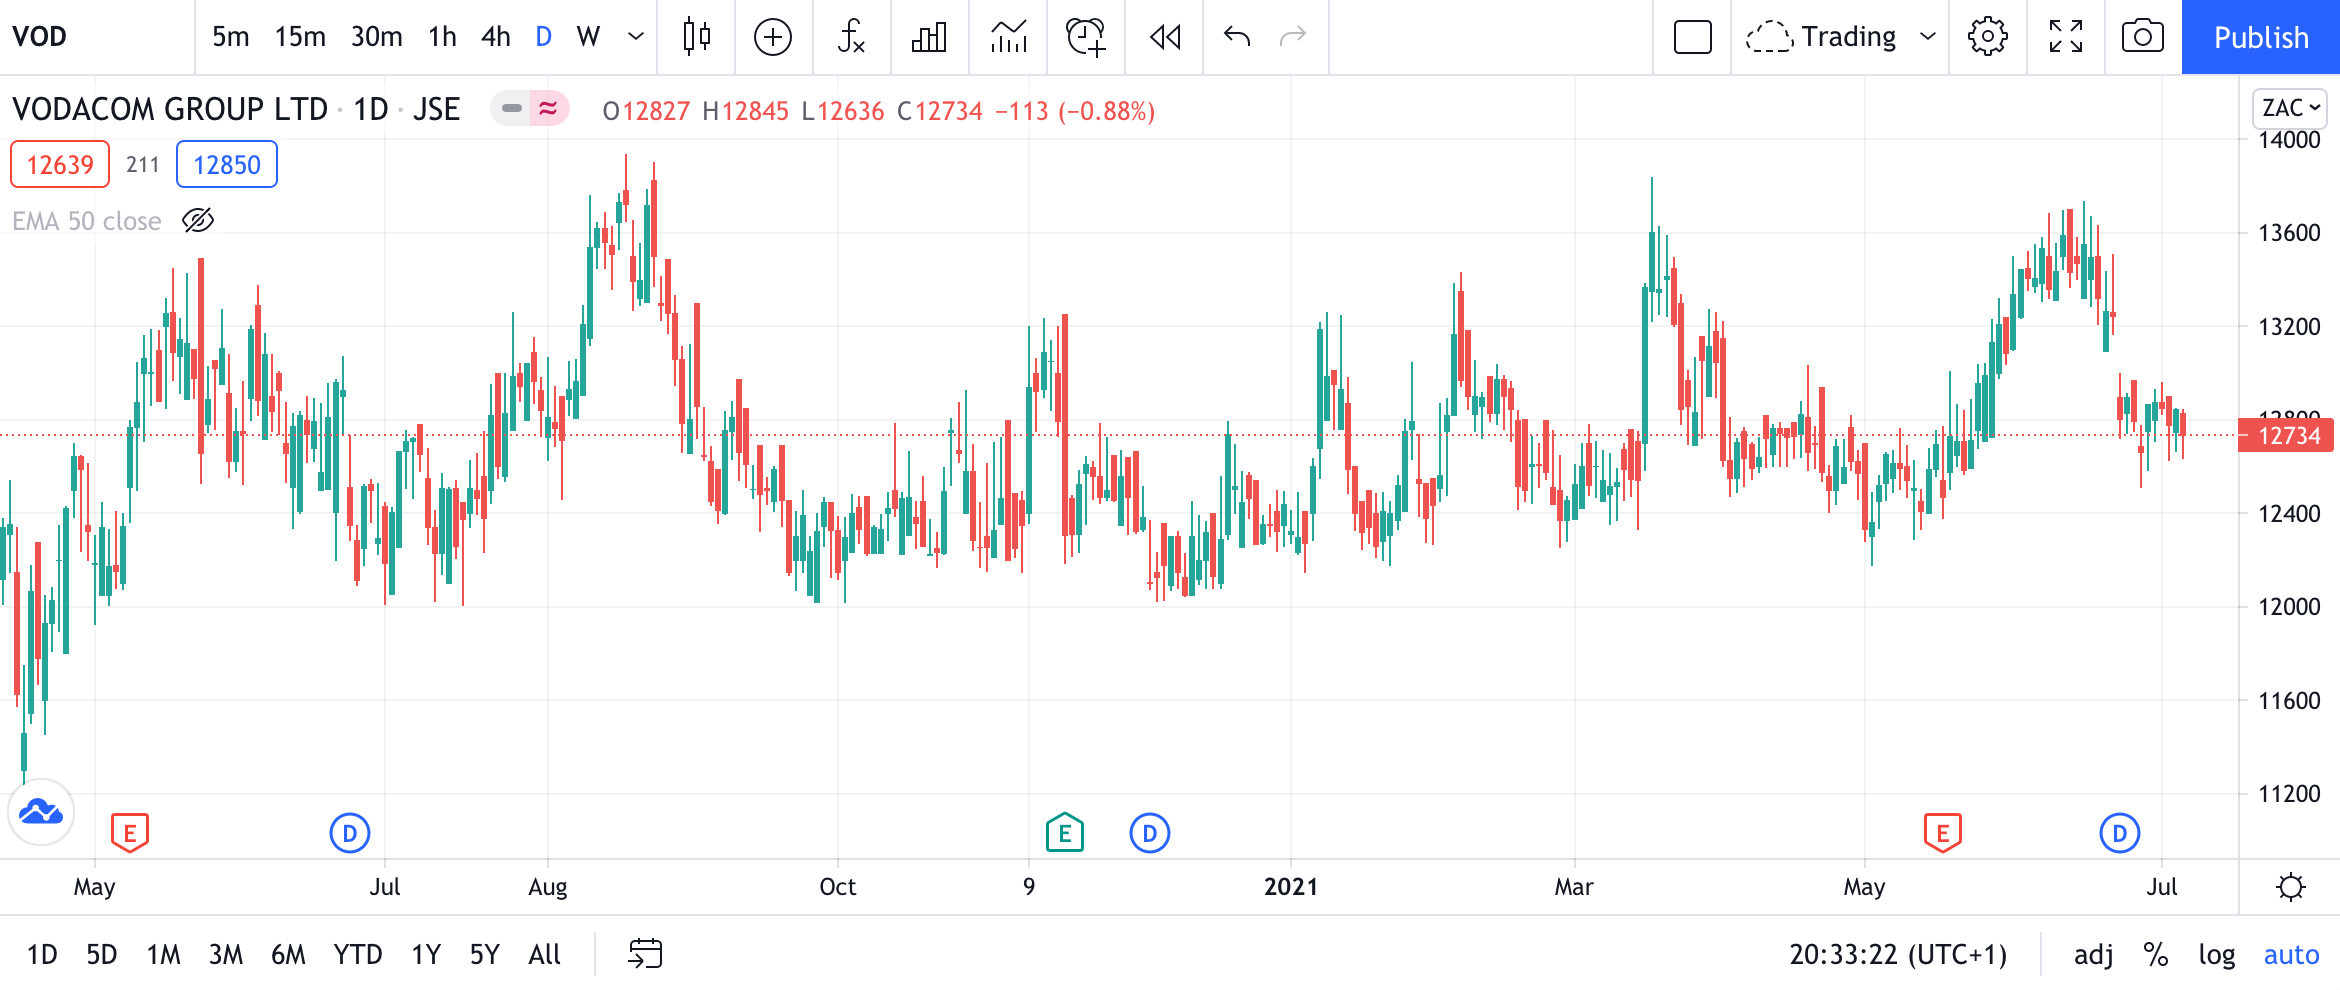Viewport: 2340px width, 990px height.
Task: Expand the more timeframes chevron
Action: (x=635, y=37)
